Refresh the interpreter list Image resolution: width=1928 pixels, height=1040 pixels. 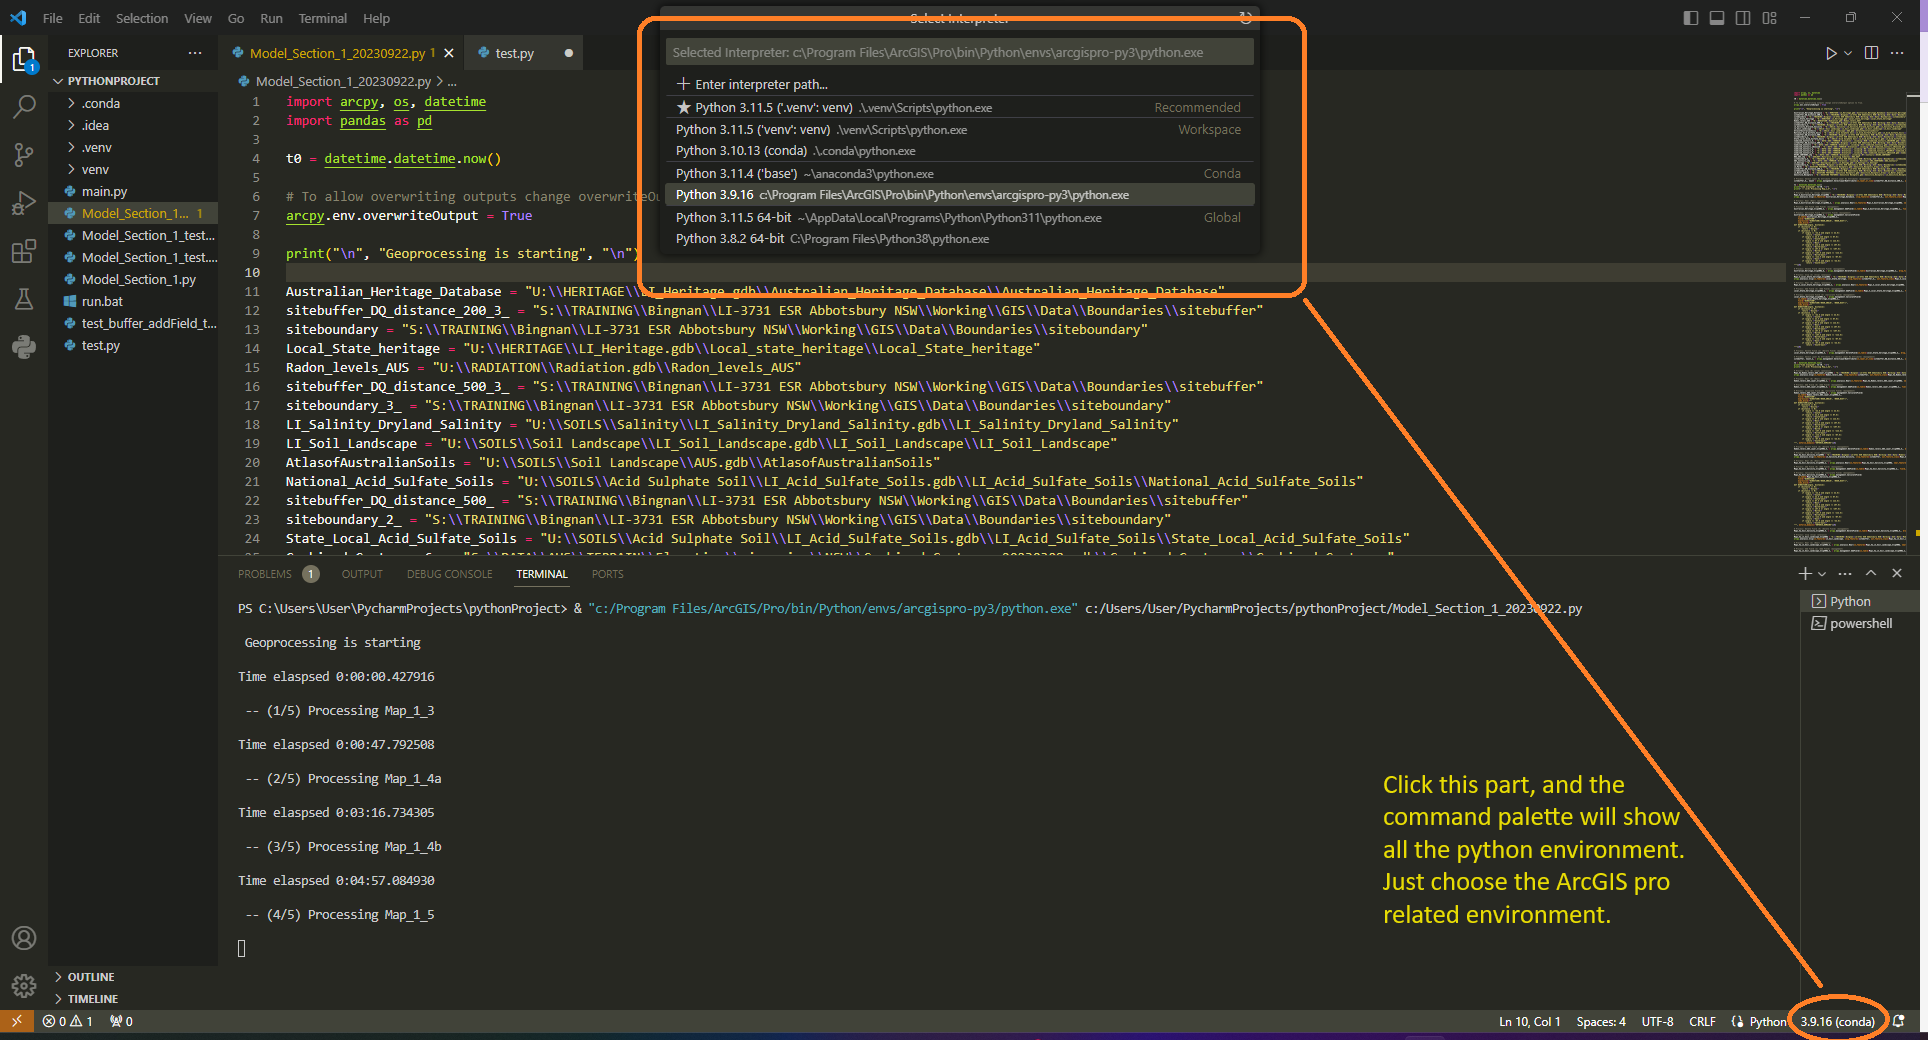tap(1245, 18)
